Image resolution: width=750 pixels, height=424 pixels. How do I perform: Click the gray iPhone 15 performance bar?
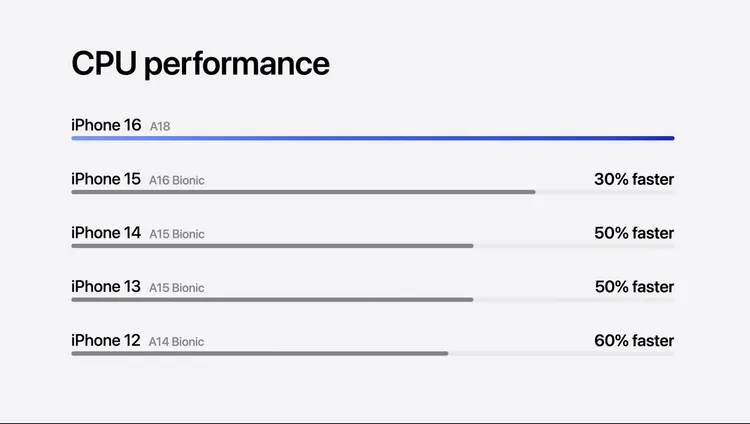coord(303,192)
